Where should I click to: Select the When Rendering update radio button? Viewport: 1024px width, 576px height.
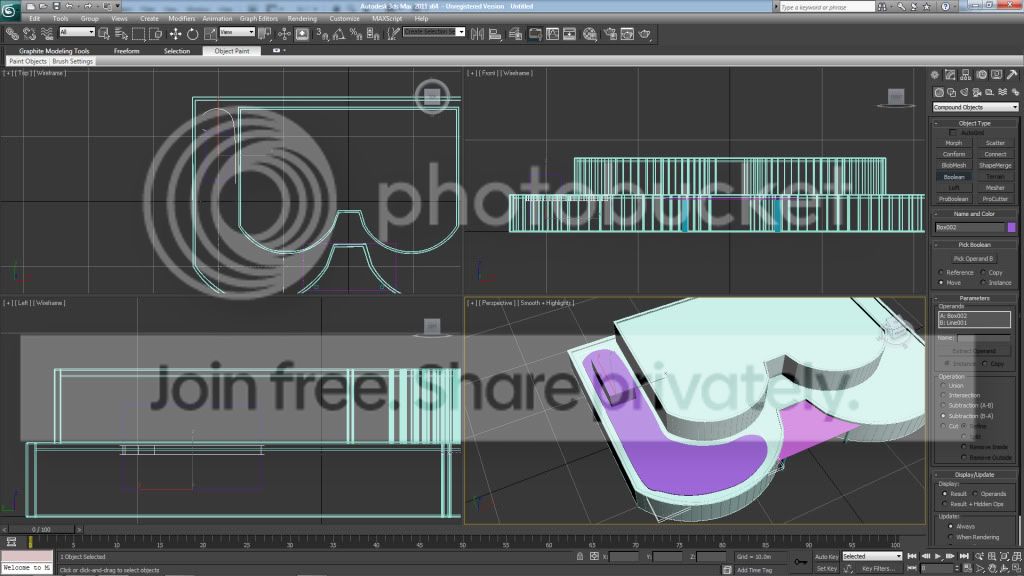click(x=951, y=537)
